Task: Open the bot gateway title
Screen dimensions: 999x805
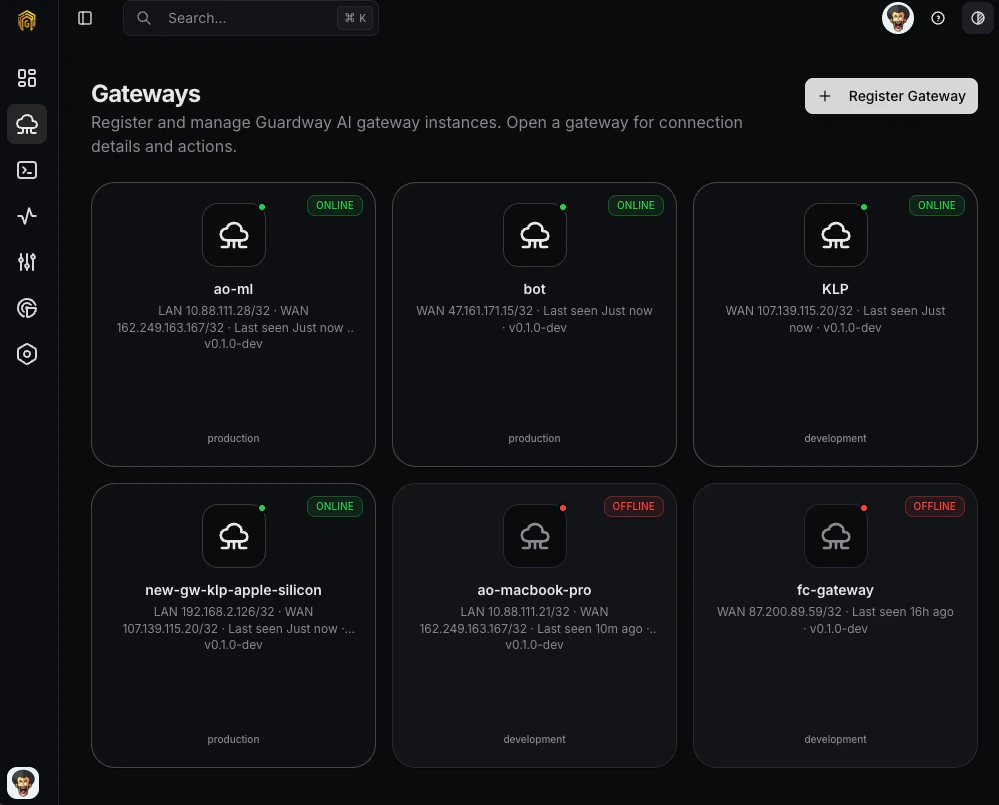Action: click(x=535, y=289)
